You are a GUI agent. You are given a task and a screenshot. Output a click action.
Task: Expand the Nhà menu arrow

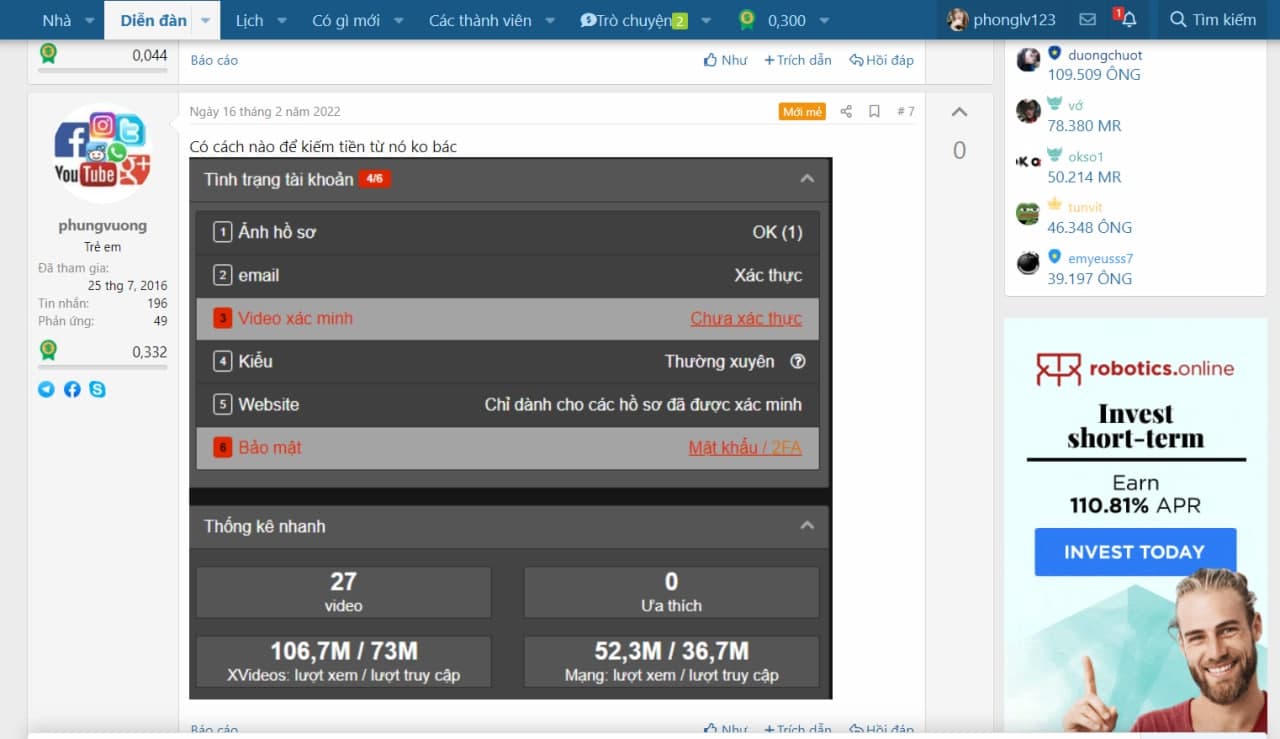89,20
